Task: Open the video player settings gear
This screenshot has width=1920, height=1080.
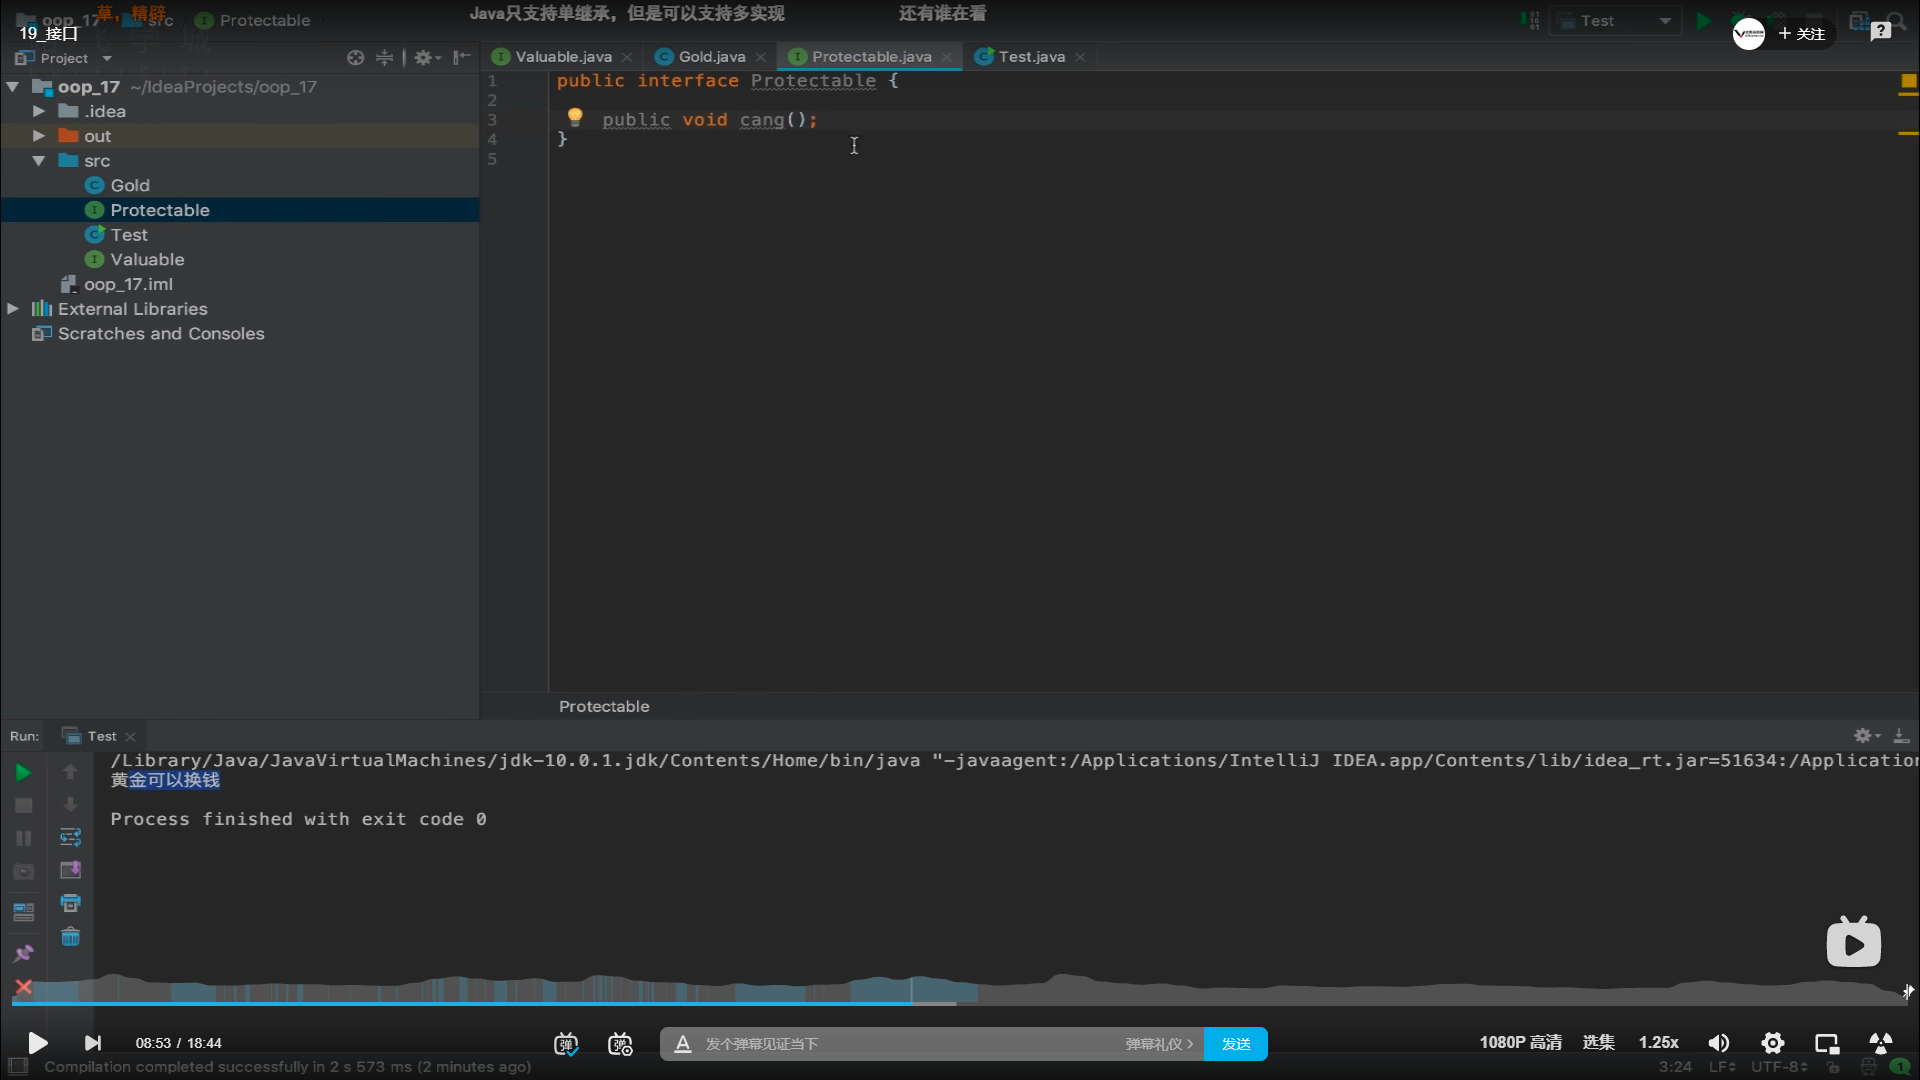Action: click(x=1772, y=1043)
